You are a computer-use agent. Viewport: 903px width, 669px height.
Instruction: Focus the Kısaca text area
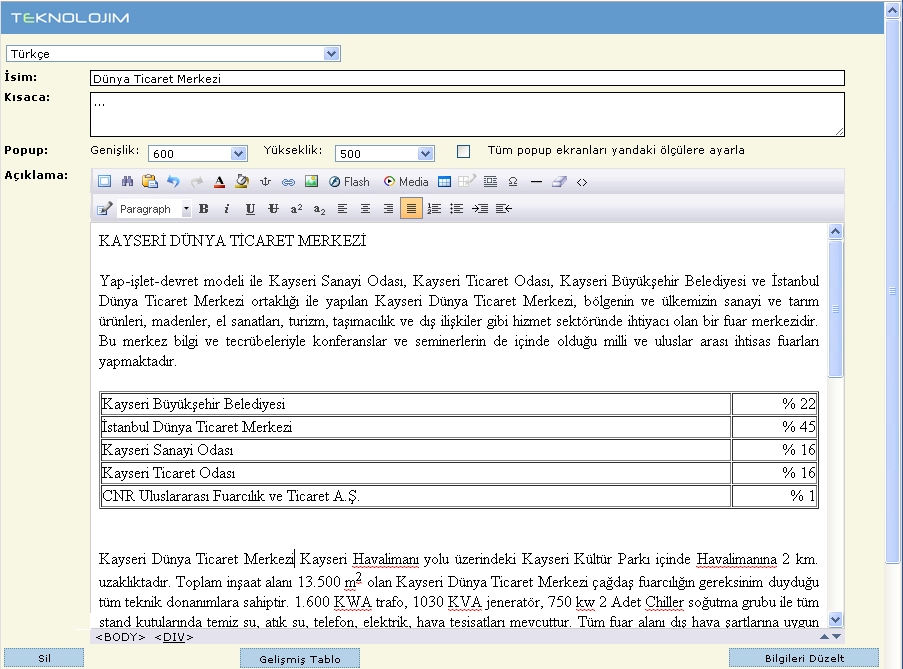pyautogui.click(x=467, y=114)
